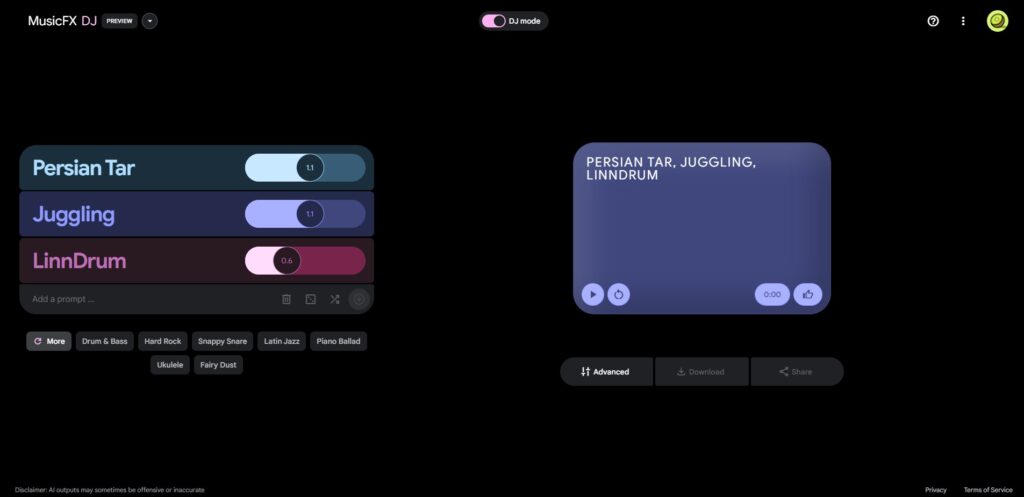Add the Piano Ballad suggestion chip
This screenshot has height=497, width=1024.
click(338, 341)
